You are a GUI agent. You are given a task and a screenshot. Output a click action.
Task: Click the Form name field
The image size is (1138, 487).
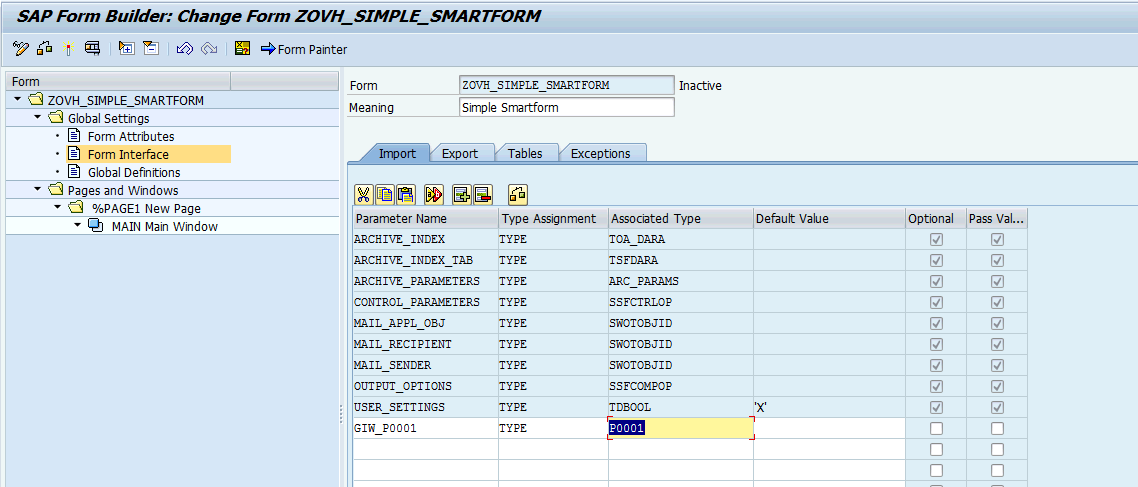(567, 86)
